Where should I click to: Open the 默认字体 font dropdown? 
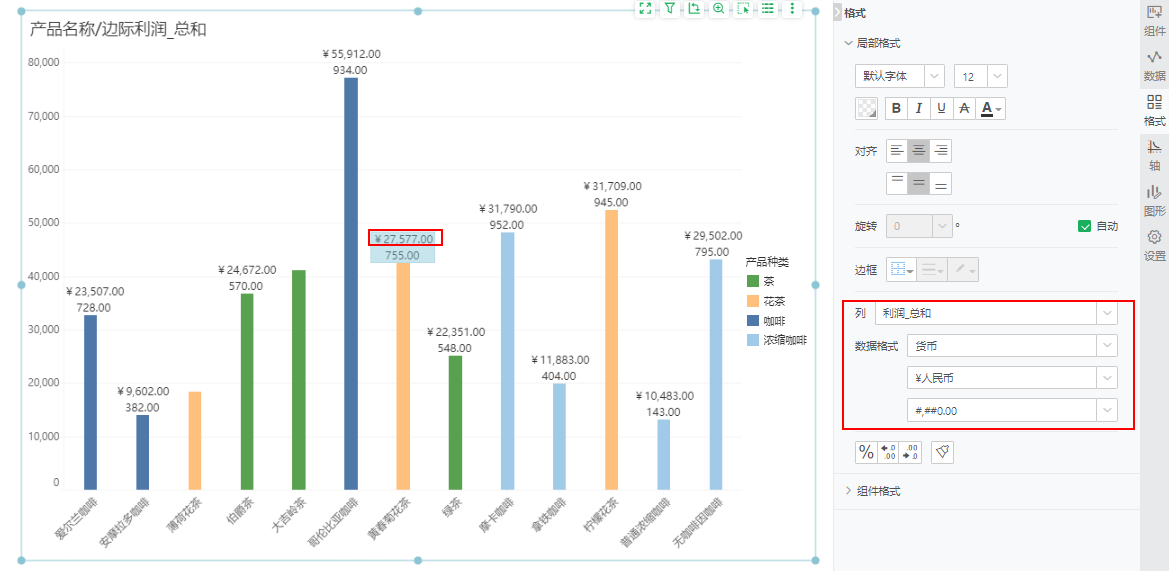(899, 76)
